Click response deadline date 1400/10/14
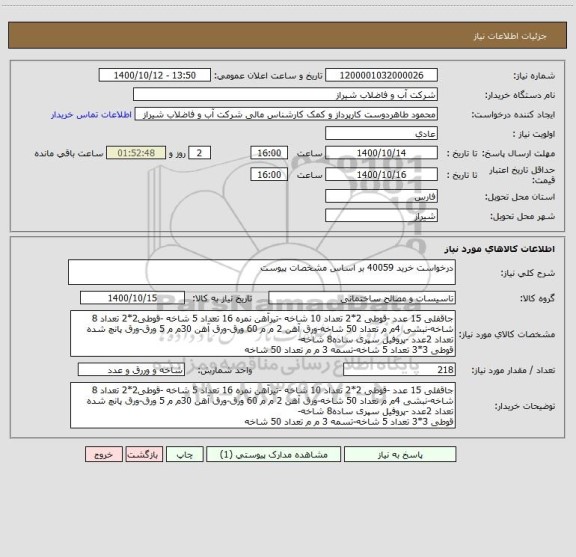This screenshot has width=576, height=557. 381,153
